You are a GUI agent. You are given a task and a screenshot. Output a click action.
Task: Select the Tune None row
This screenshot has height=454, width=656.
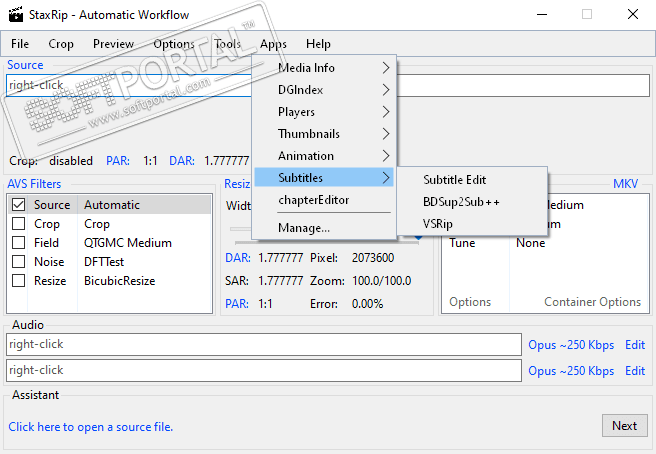coord(545,243)
